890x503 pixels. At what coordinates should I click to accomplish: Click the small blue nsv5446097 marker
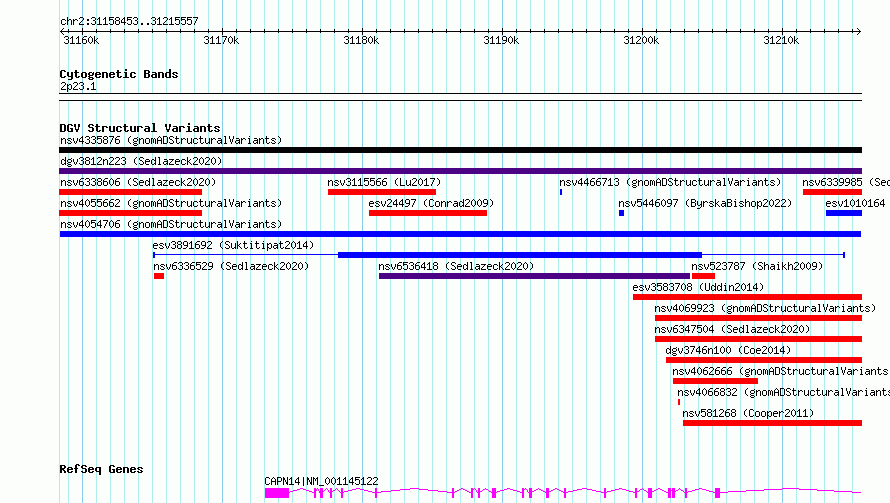pyautogui.click(x=622, y=213)
